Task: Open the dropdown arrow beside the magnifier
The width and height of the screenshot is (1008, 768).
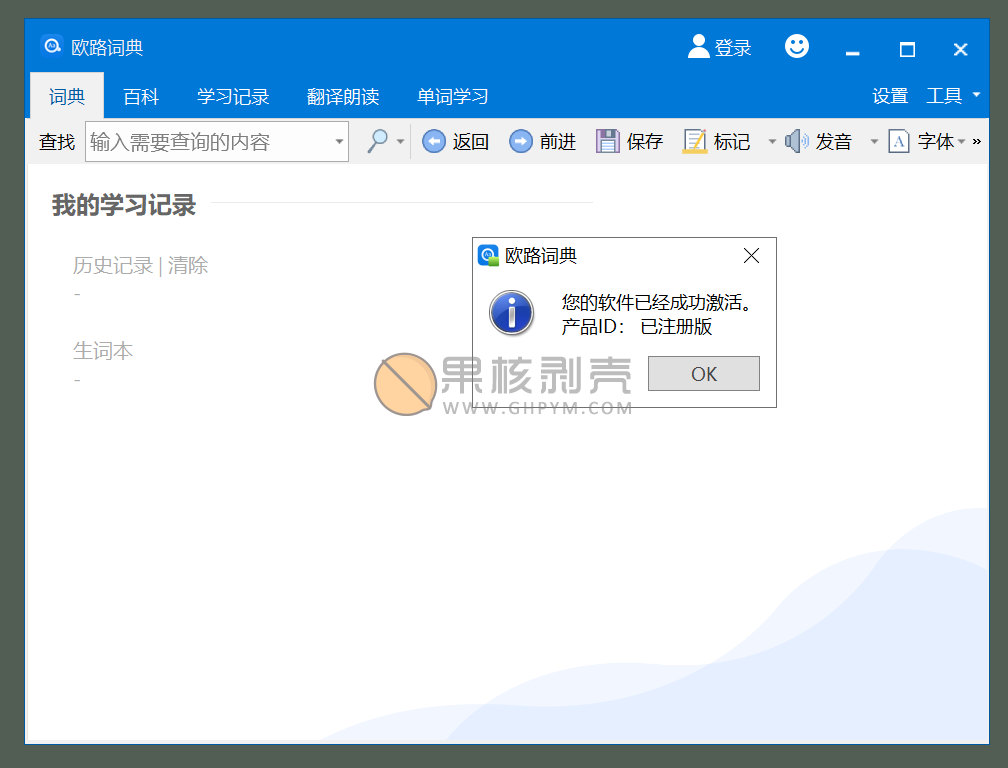Action: [x=401, y=142]
